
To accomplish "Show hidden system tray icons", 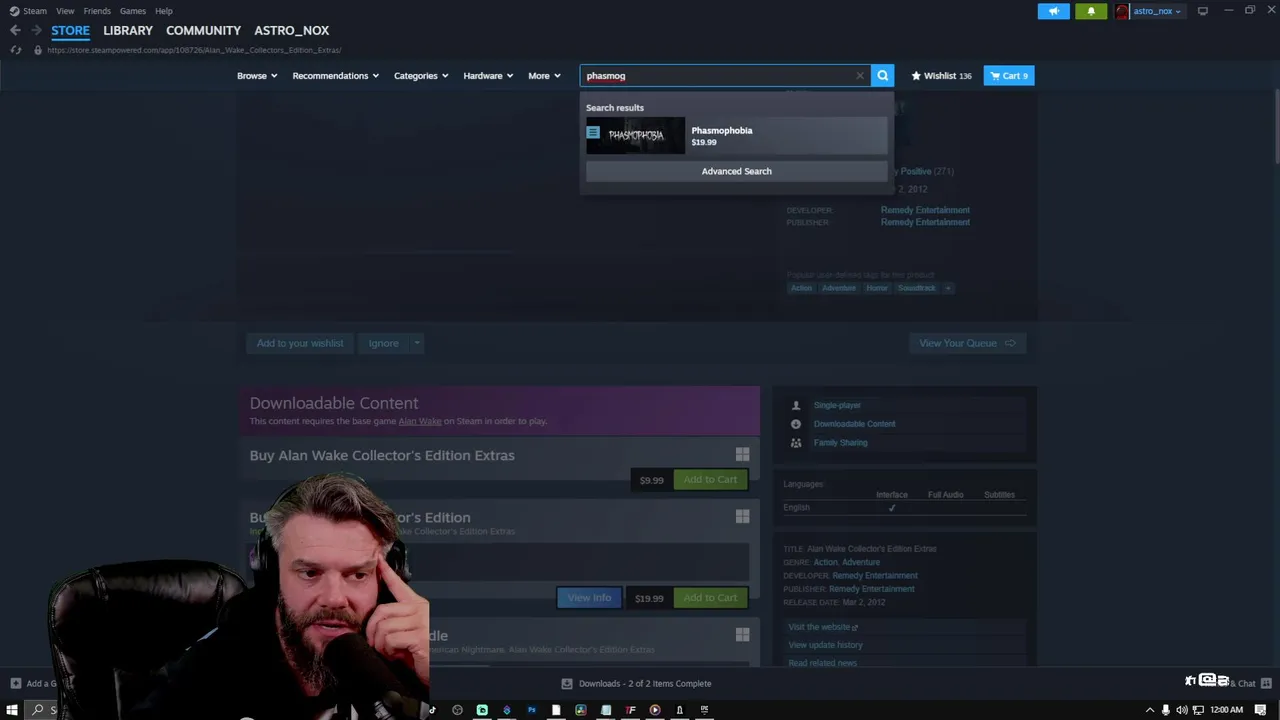I will click(x=1150, y=710).
